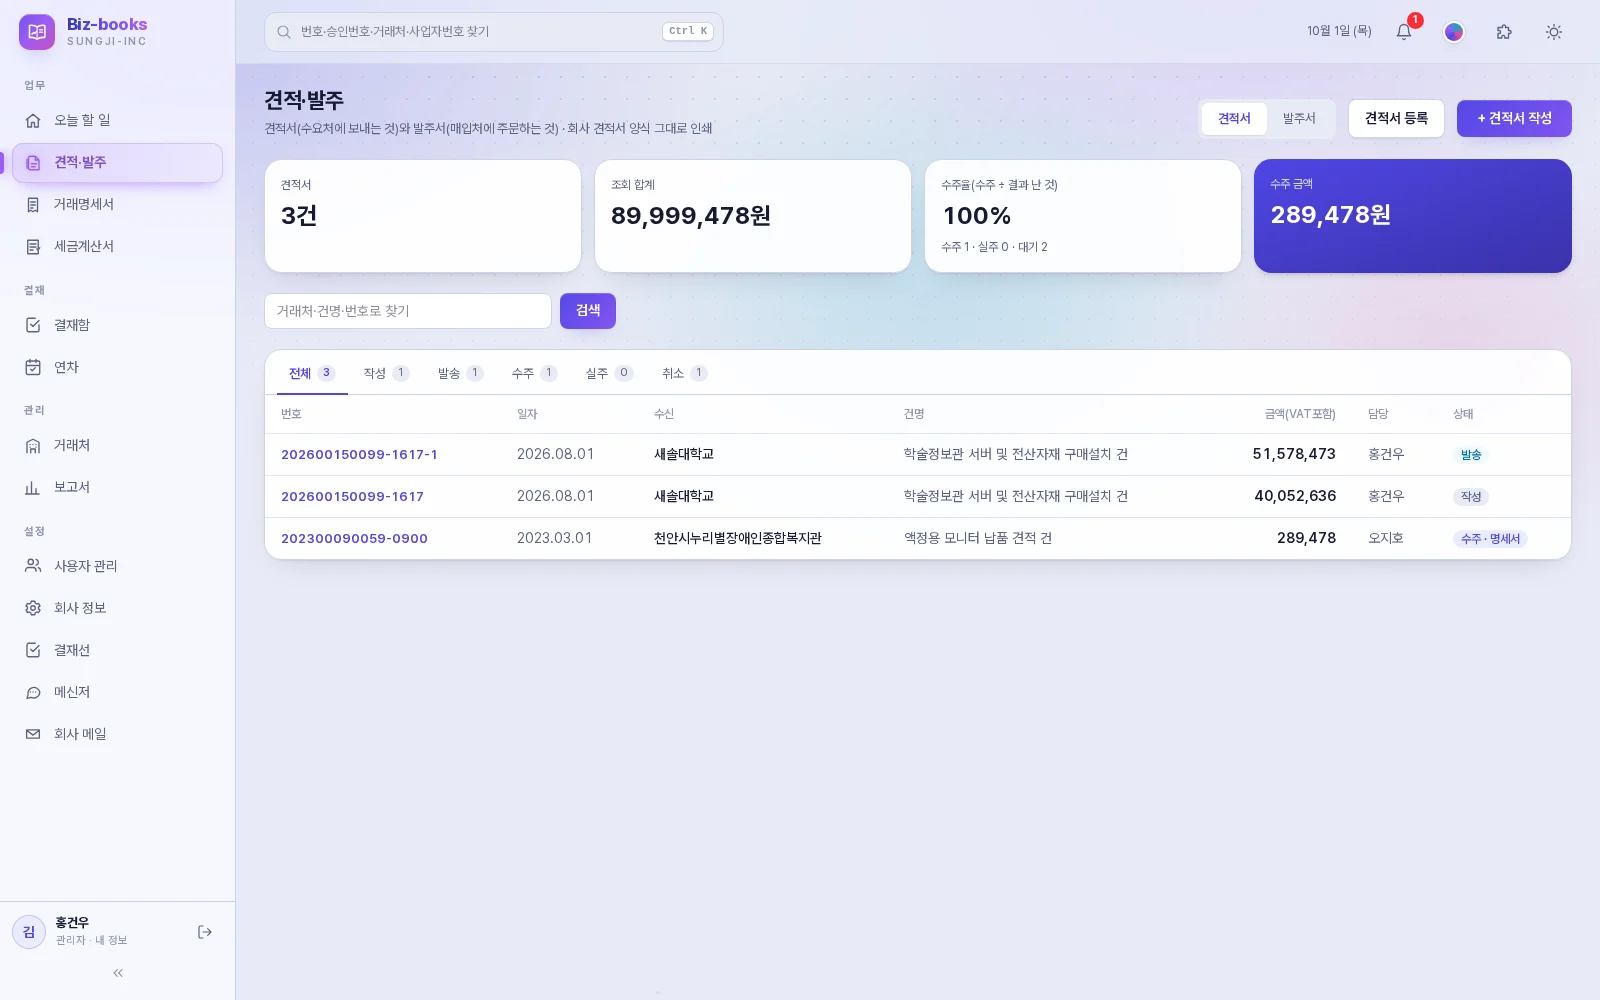This screenshot has width=1600, height=1000.
Task: Open 회사 메일 envelope icon
Action: pyautogui.click(x=33, y=734)
